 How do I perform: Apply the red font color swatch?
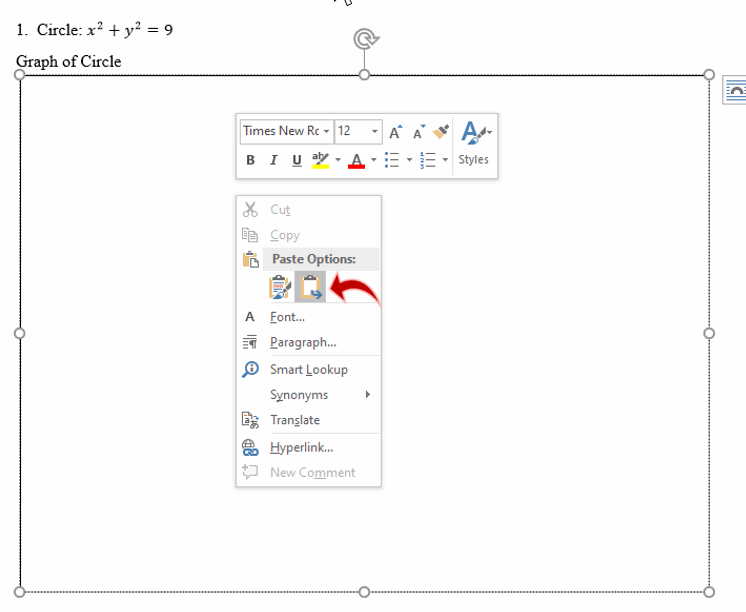(x=356, y=160)
